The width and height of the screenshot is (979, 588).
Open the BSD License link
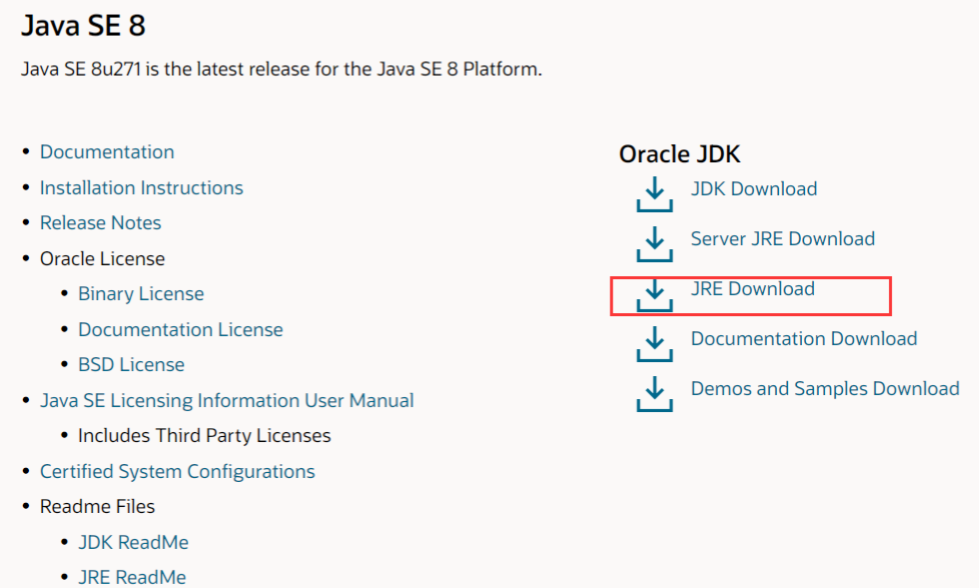coord(131,365)
